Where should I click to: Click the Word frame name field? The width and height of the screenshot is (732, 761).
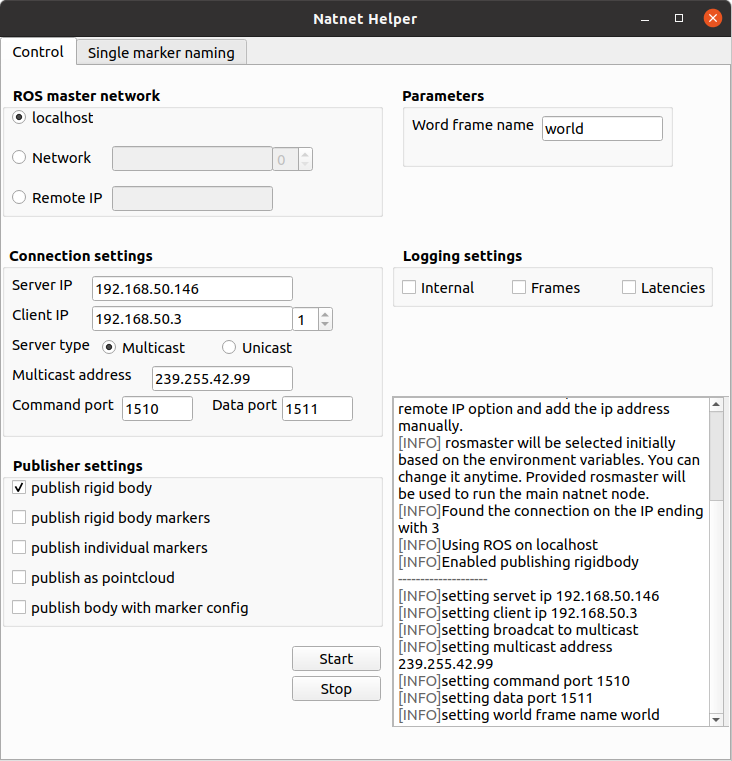tap(602, 129)
